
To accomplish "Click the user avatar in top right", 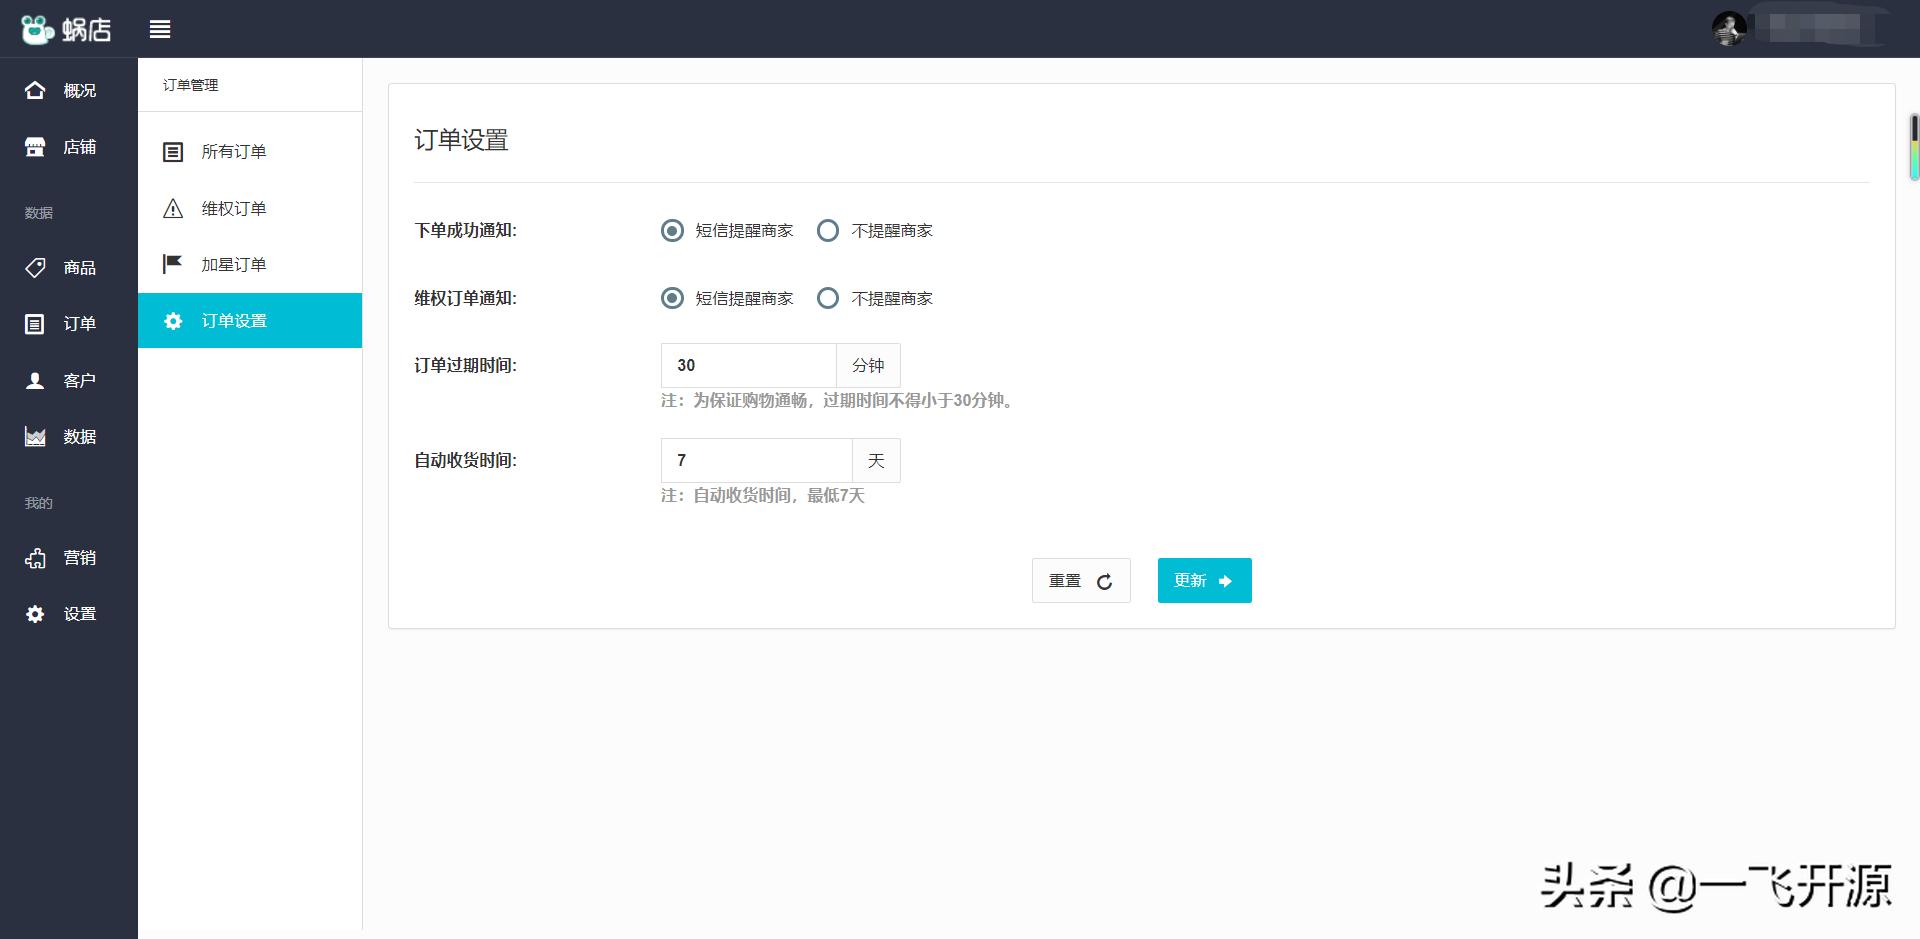I will coord(1729,29).
